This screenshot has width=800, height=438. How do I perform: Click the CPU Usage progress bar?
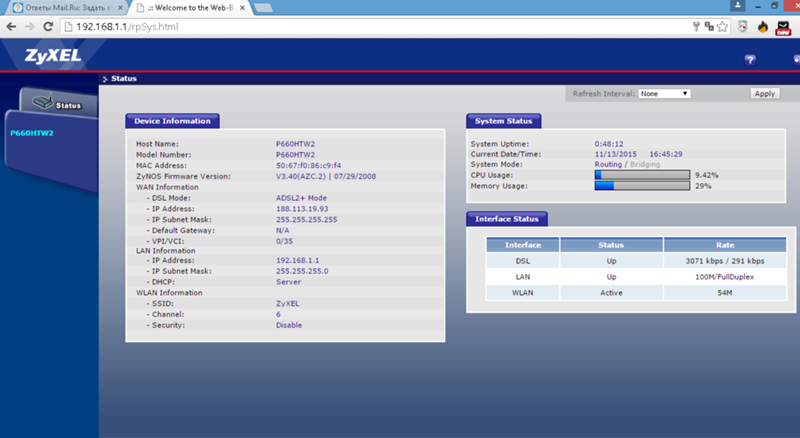pyautogui.click(x=642, y=175)
